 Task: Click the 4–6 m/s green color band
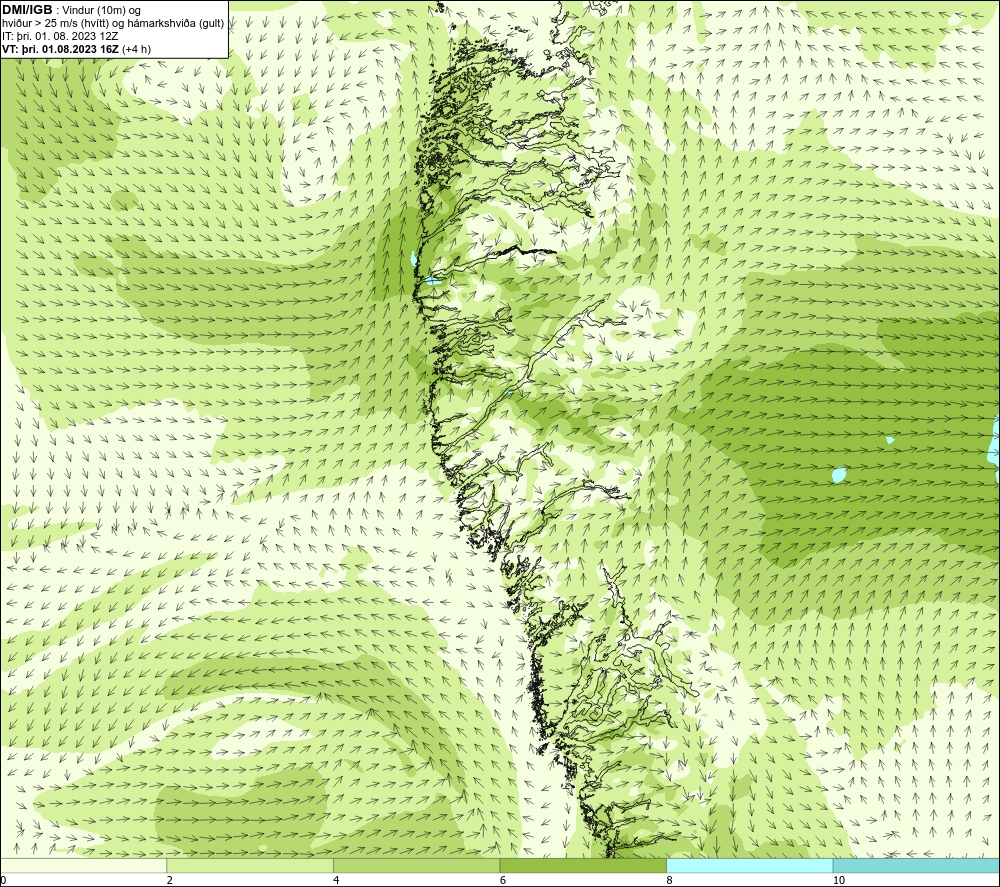(416, 865)
